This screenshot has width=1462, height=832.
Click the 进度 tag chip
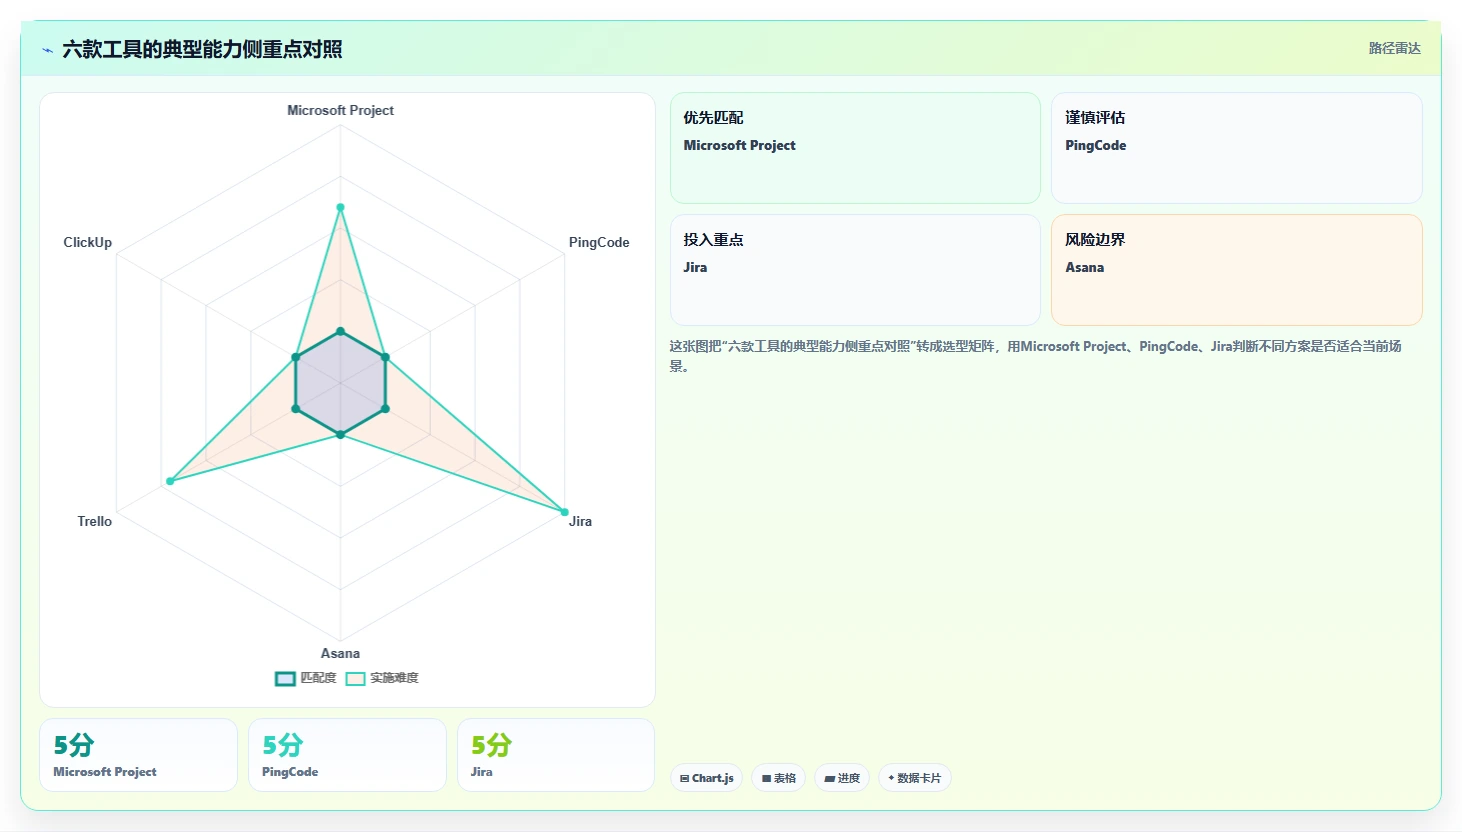click(842, 778)
